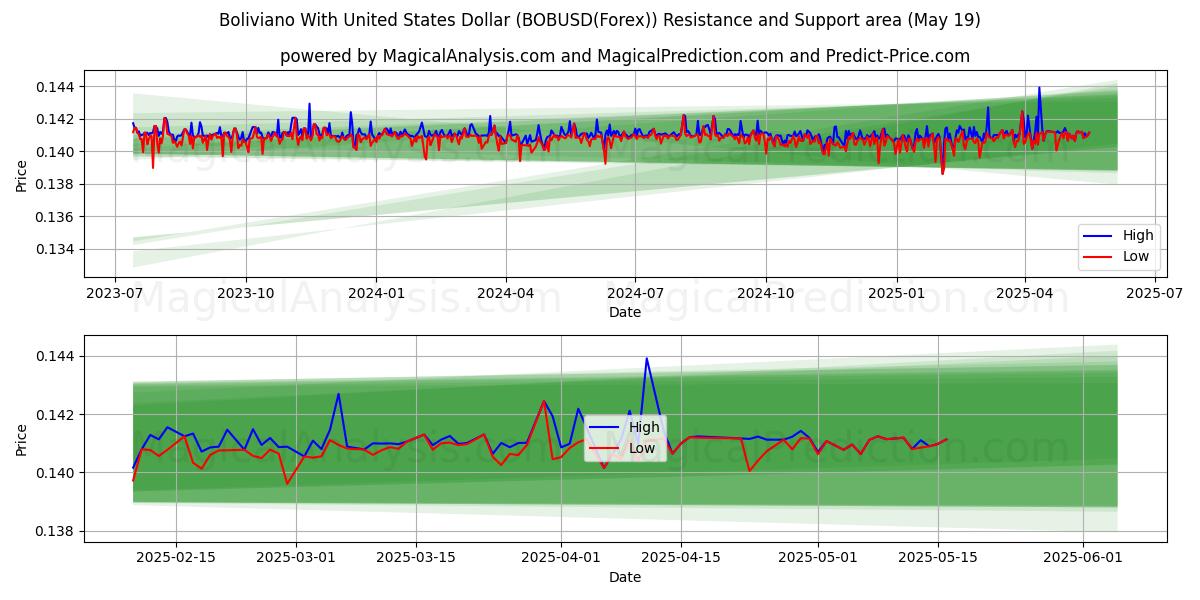
Task: Click the 0.138 y-axis tick in the lower chart
Action: point(56,531)
